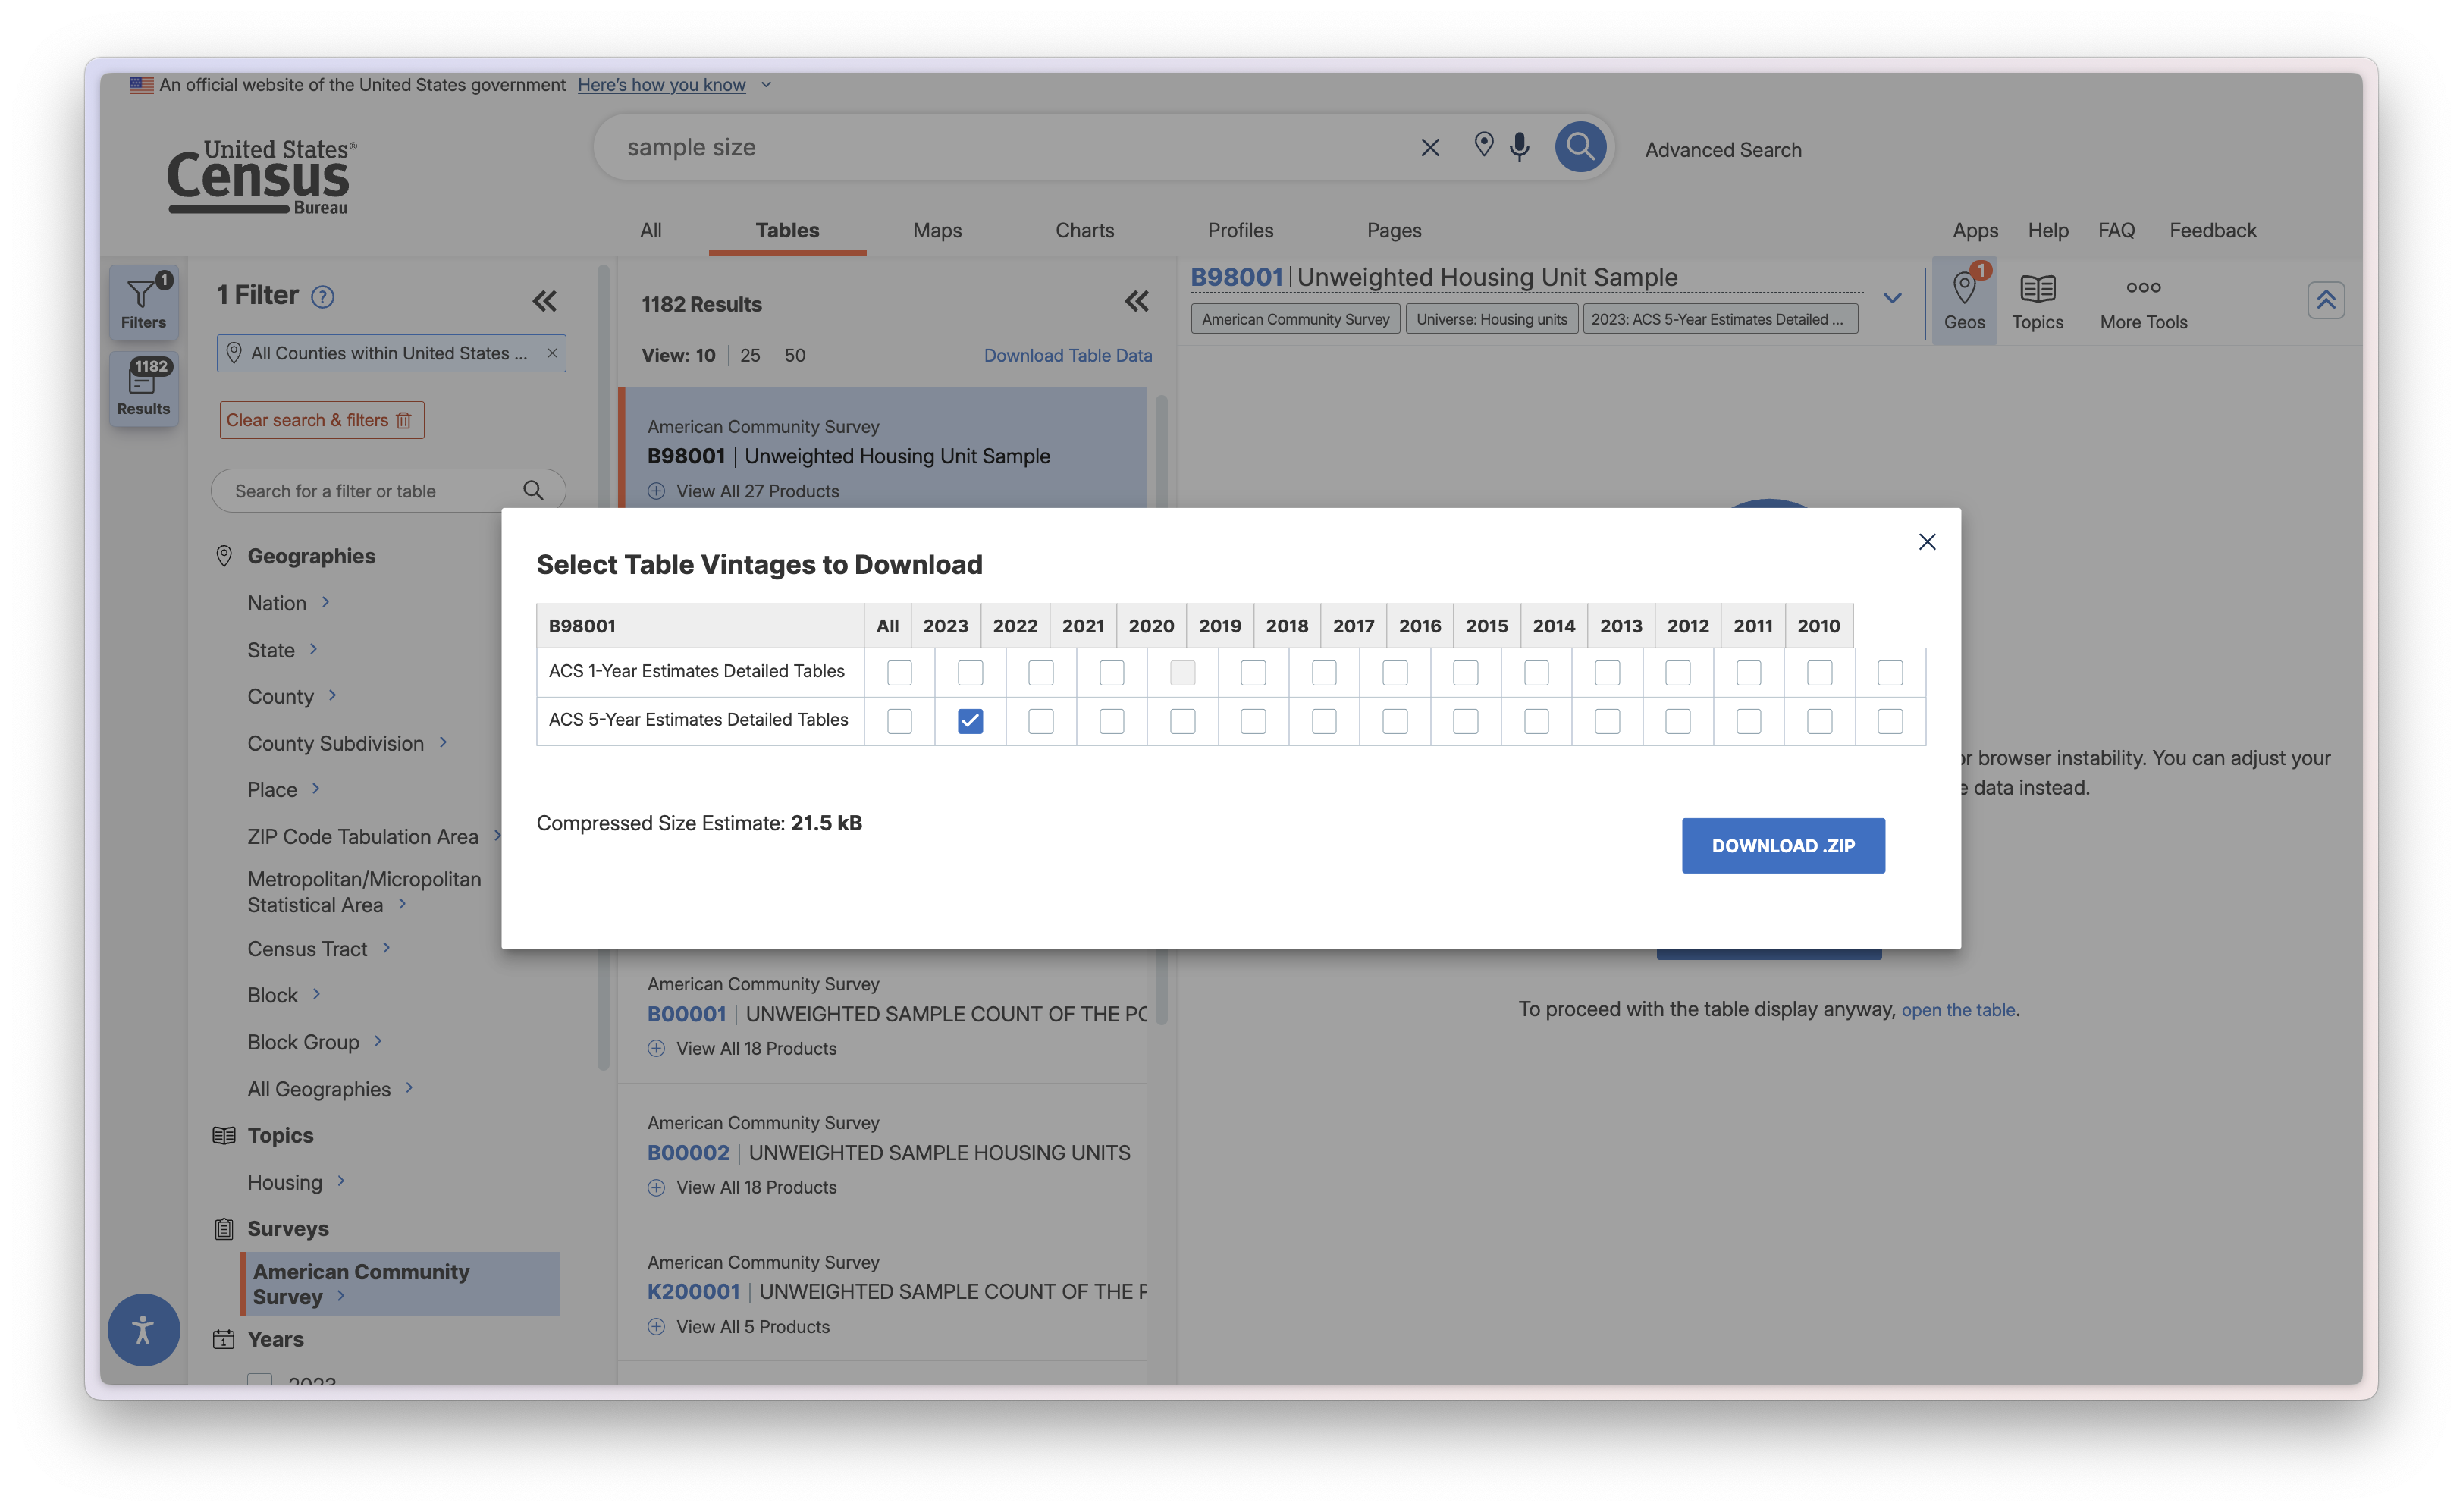
Task: Click the DOWNLOAD .ZIP button
Action: 1783,845
